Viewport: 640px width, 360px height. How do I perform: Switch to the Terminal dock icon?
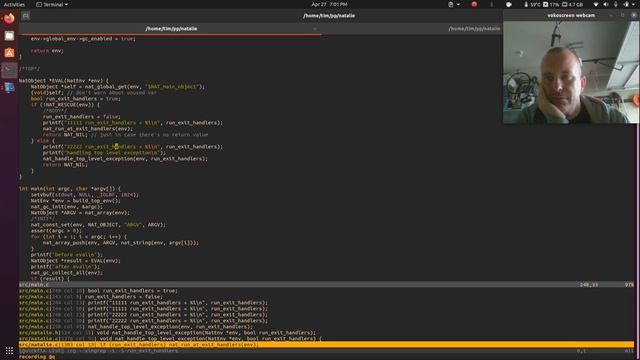coord(9,70)
